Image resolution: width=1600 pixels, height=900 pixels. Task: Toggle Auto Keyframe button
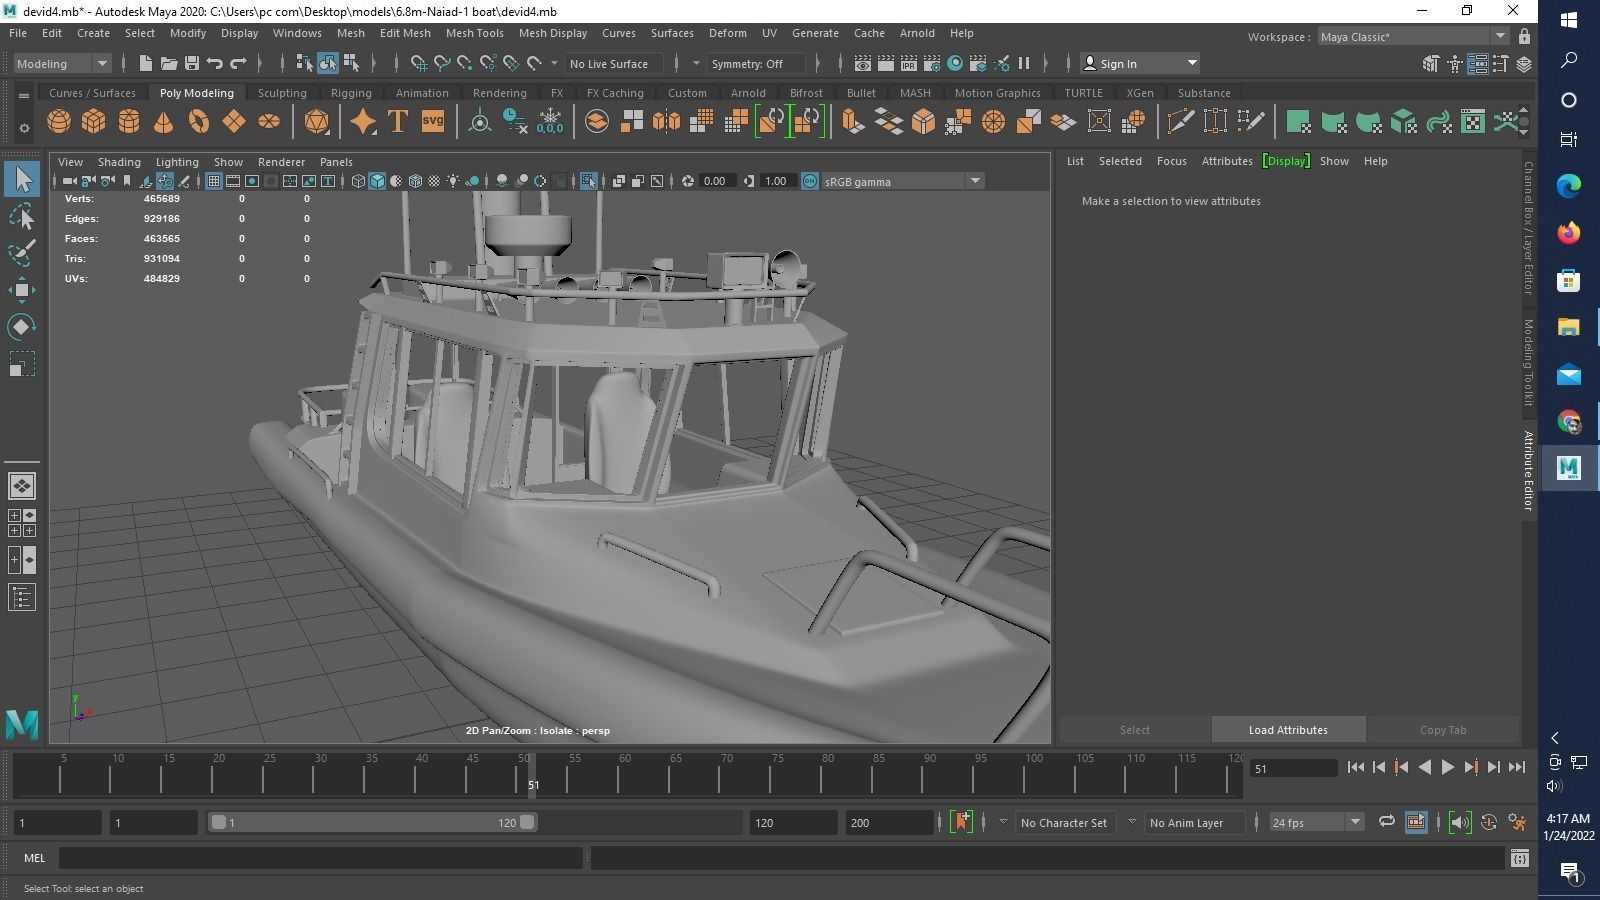click(1489, 822)
